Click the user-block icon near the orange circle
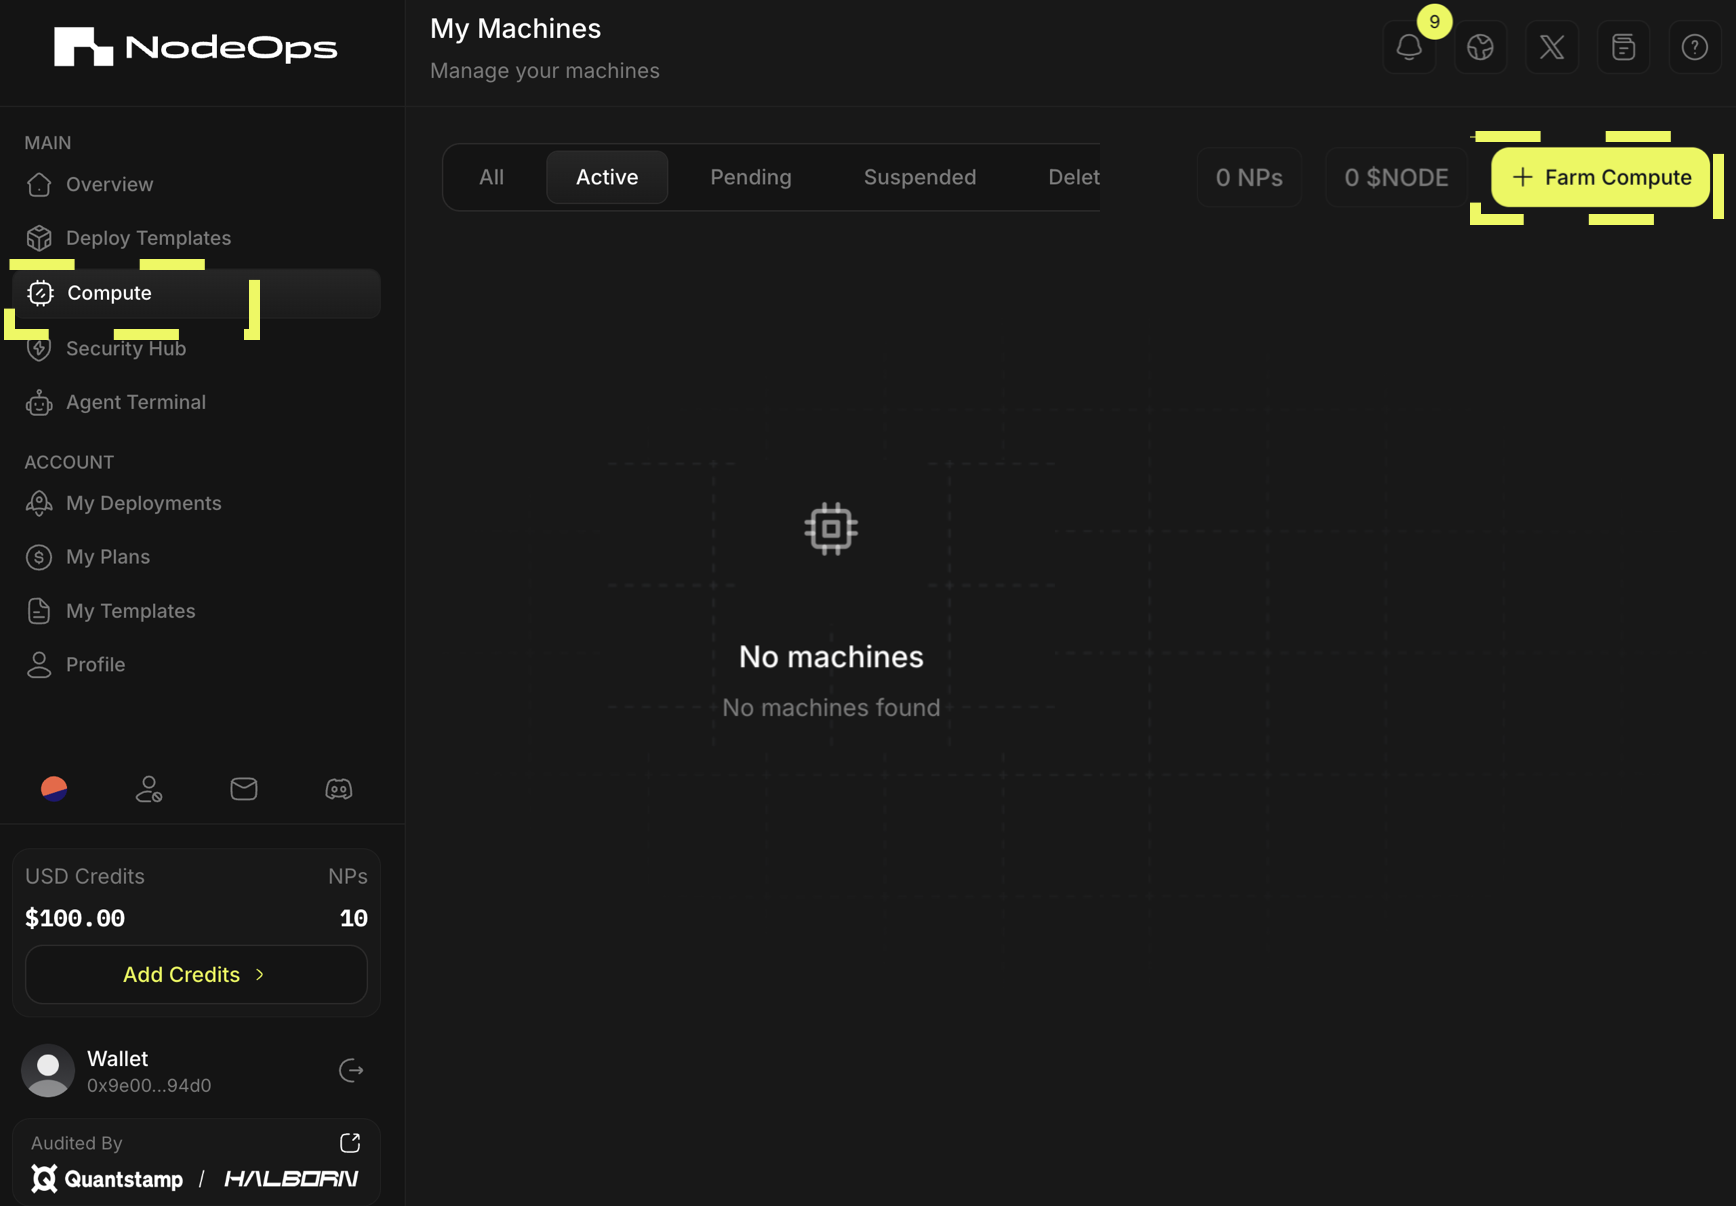Viewport: 1736px width, 1206px height. [x=148, y=789]
